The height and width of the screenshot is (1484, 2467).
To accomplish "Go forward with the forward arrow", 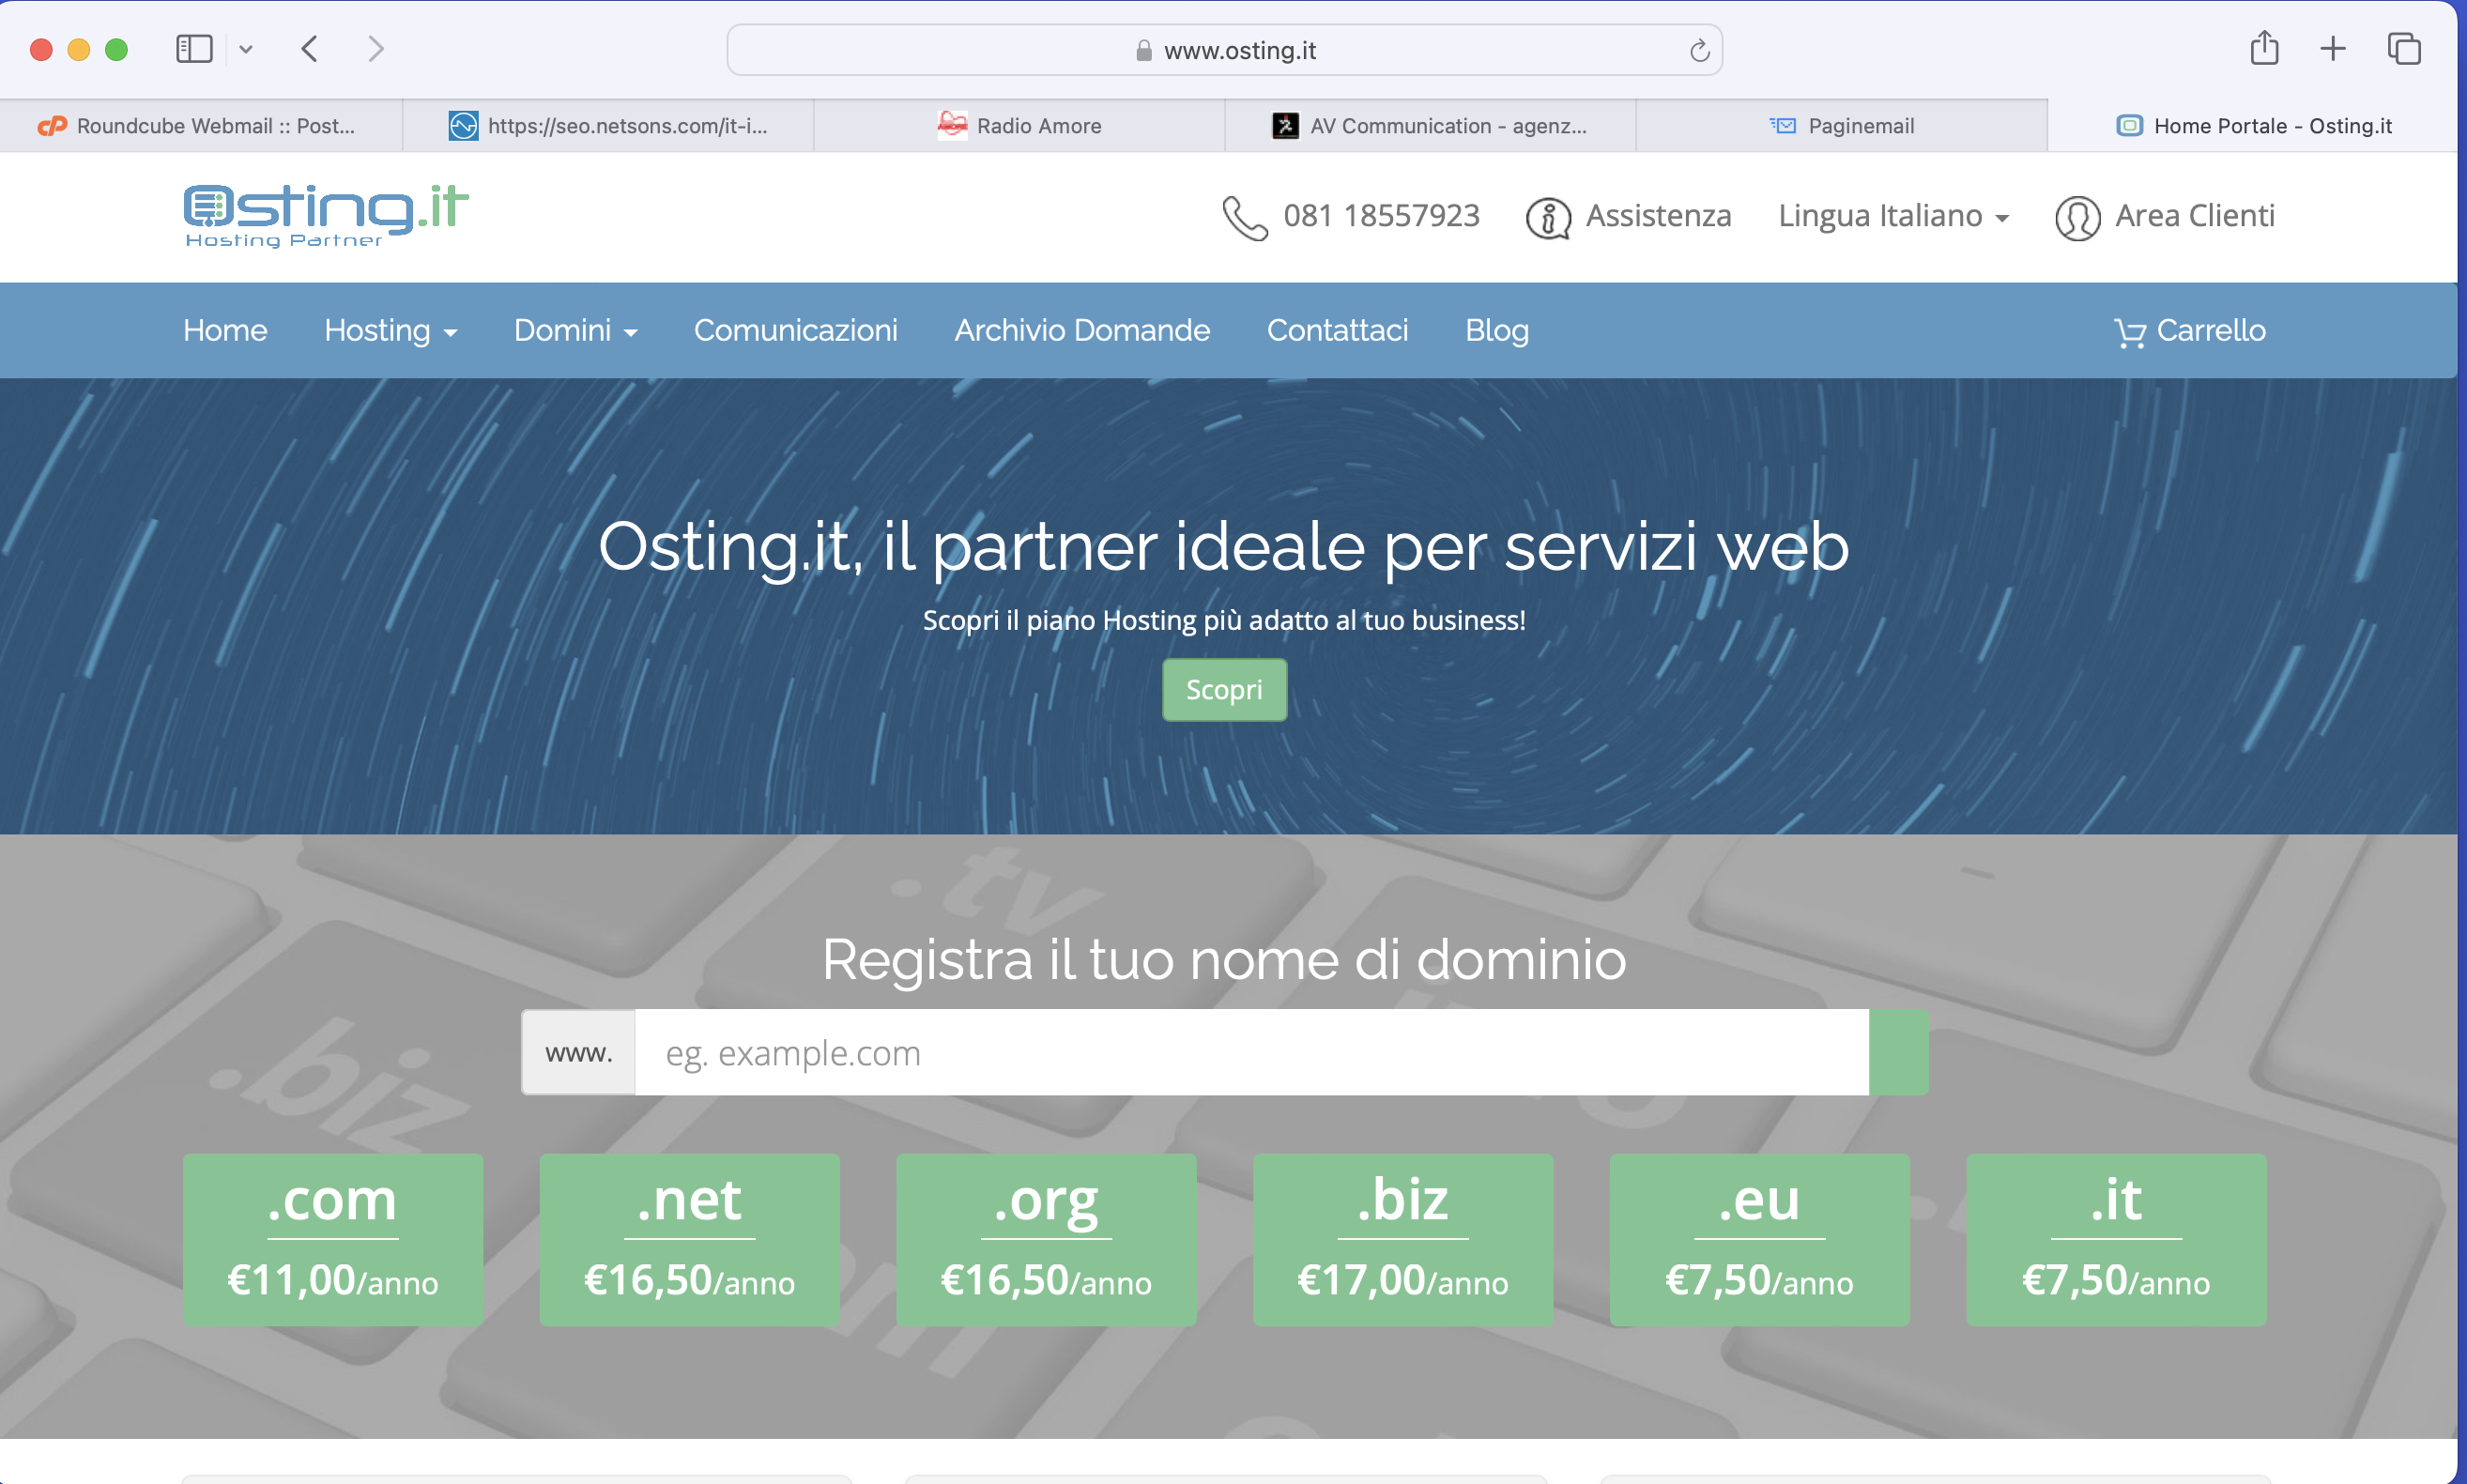I will click(376, 49).
